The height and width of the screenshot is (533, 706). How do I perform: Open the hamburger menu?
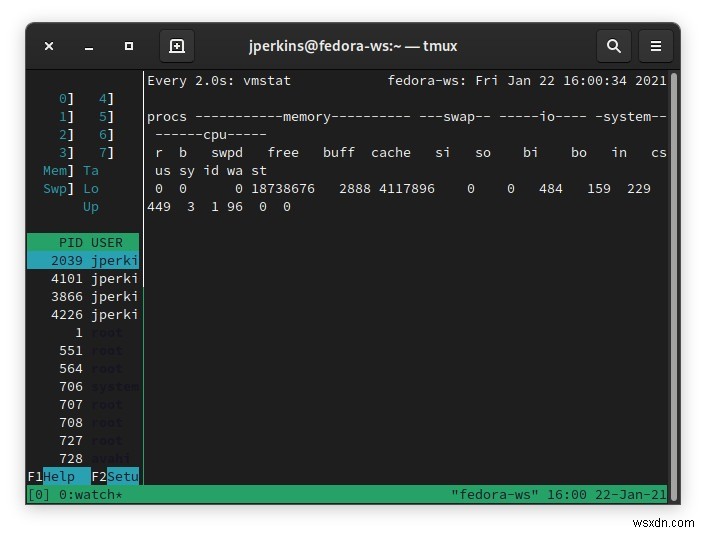[x=656, y=46]
